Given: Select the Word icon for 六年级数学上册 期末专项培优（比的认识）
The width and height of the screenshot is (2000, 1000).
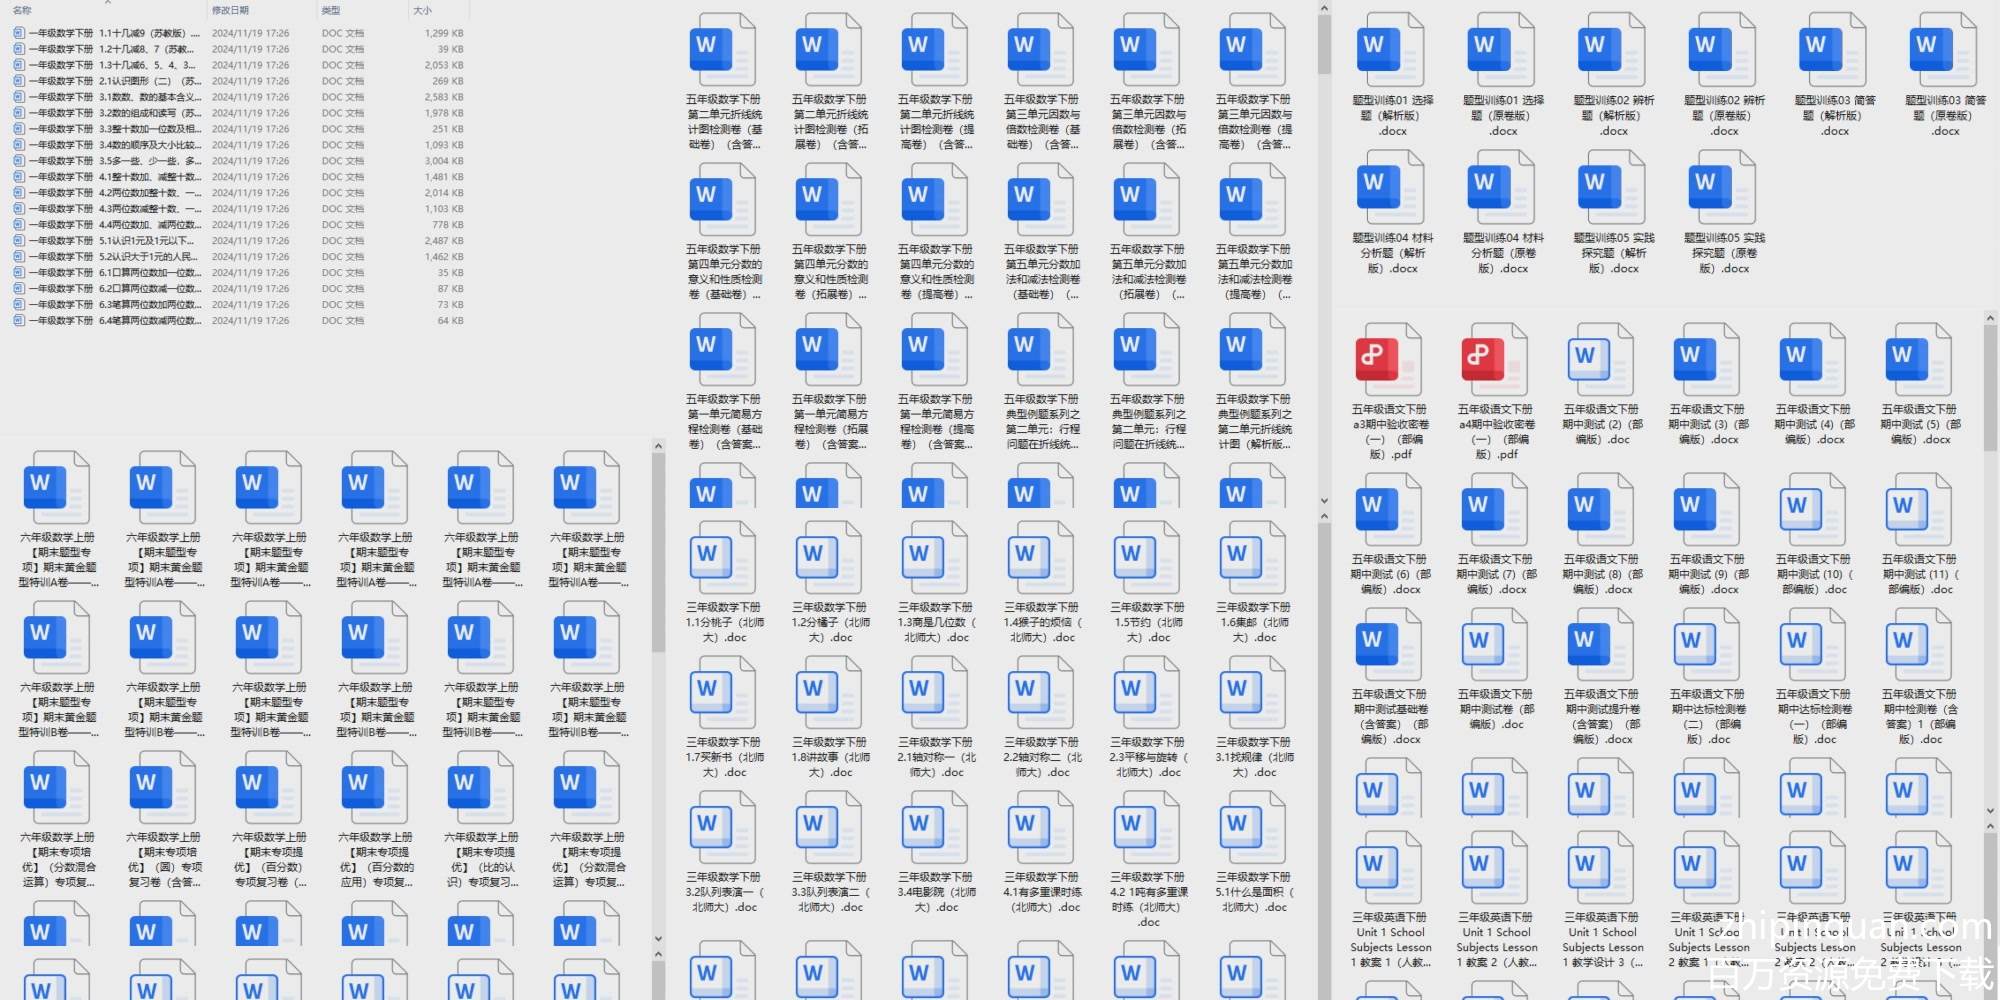Looking at the screenshot, I should tap(481, 788).
